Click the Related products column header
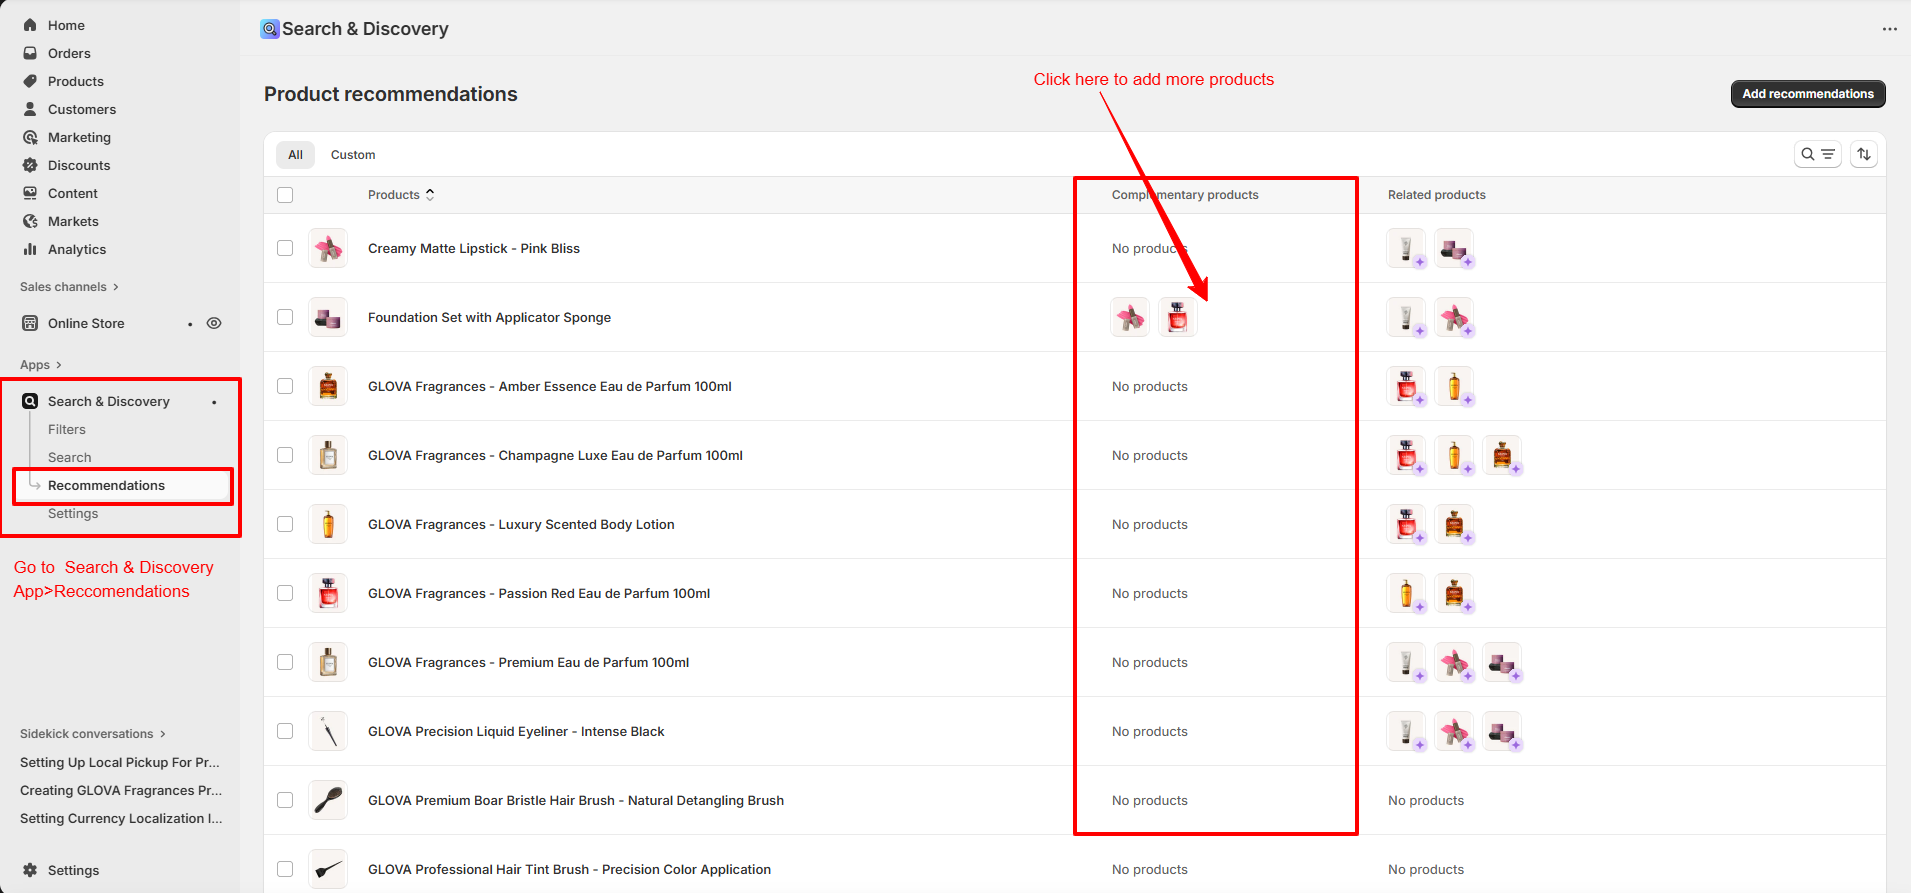 (x=1437, y=195)
